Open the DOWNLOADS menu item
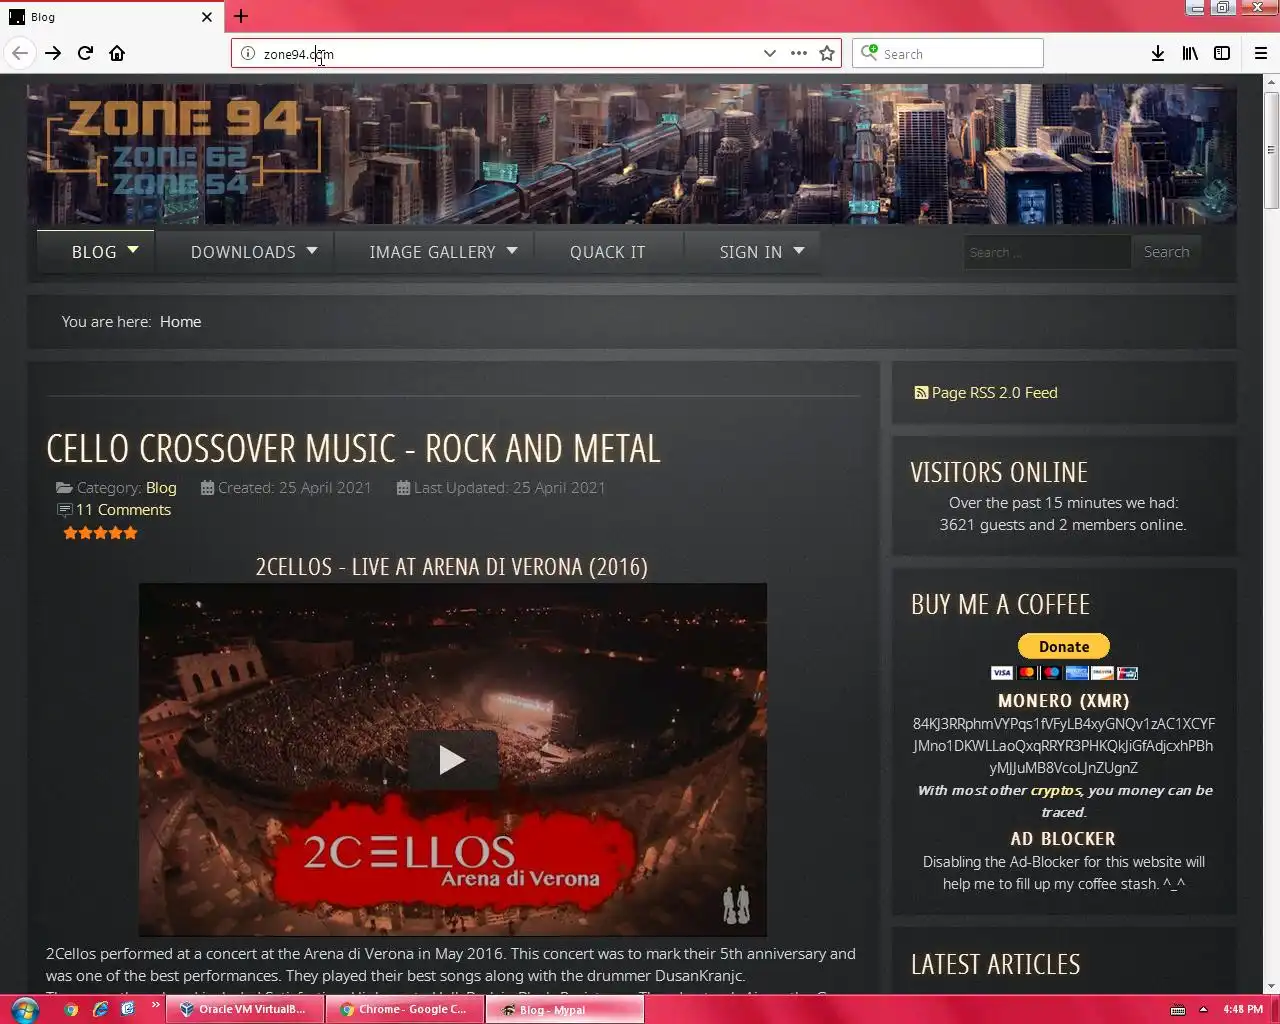 click(x=243, y=252)
